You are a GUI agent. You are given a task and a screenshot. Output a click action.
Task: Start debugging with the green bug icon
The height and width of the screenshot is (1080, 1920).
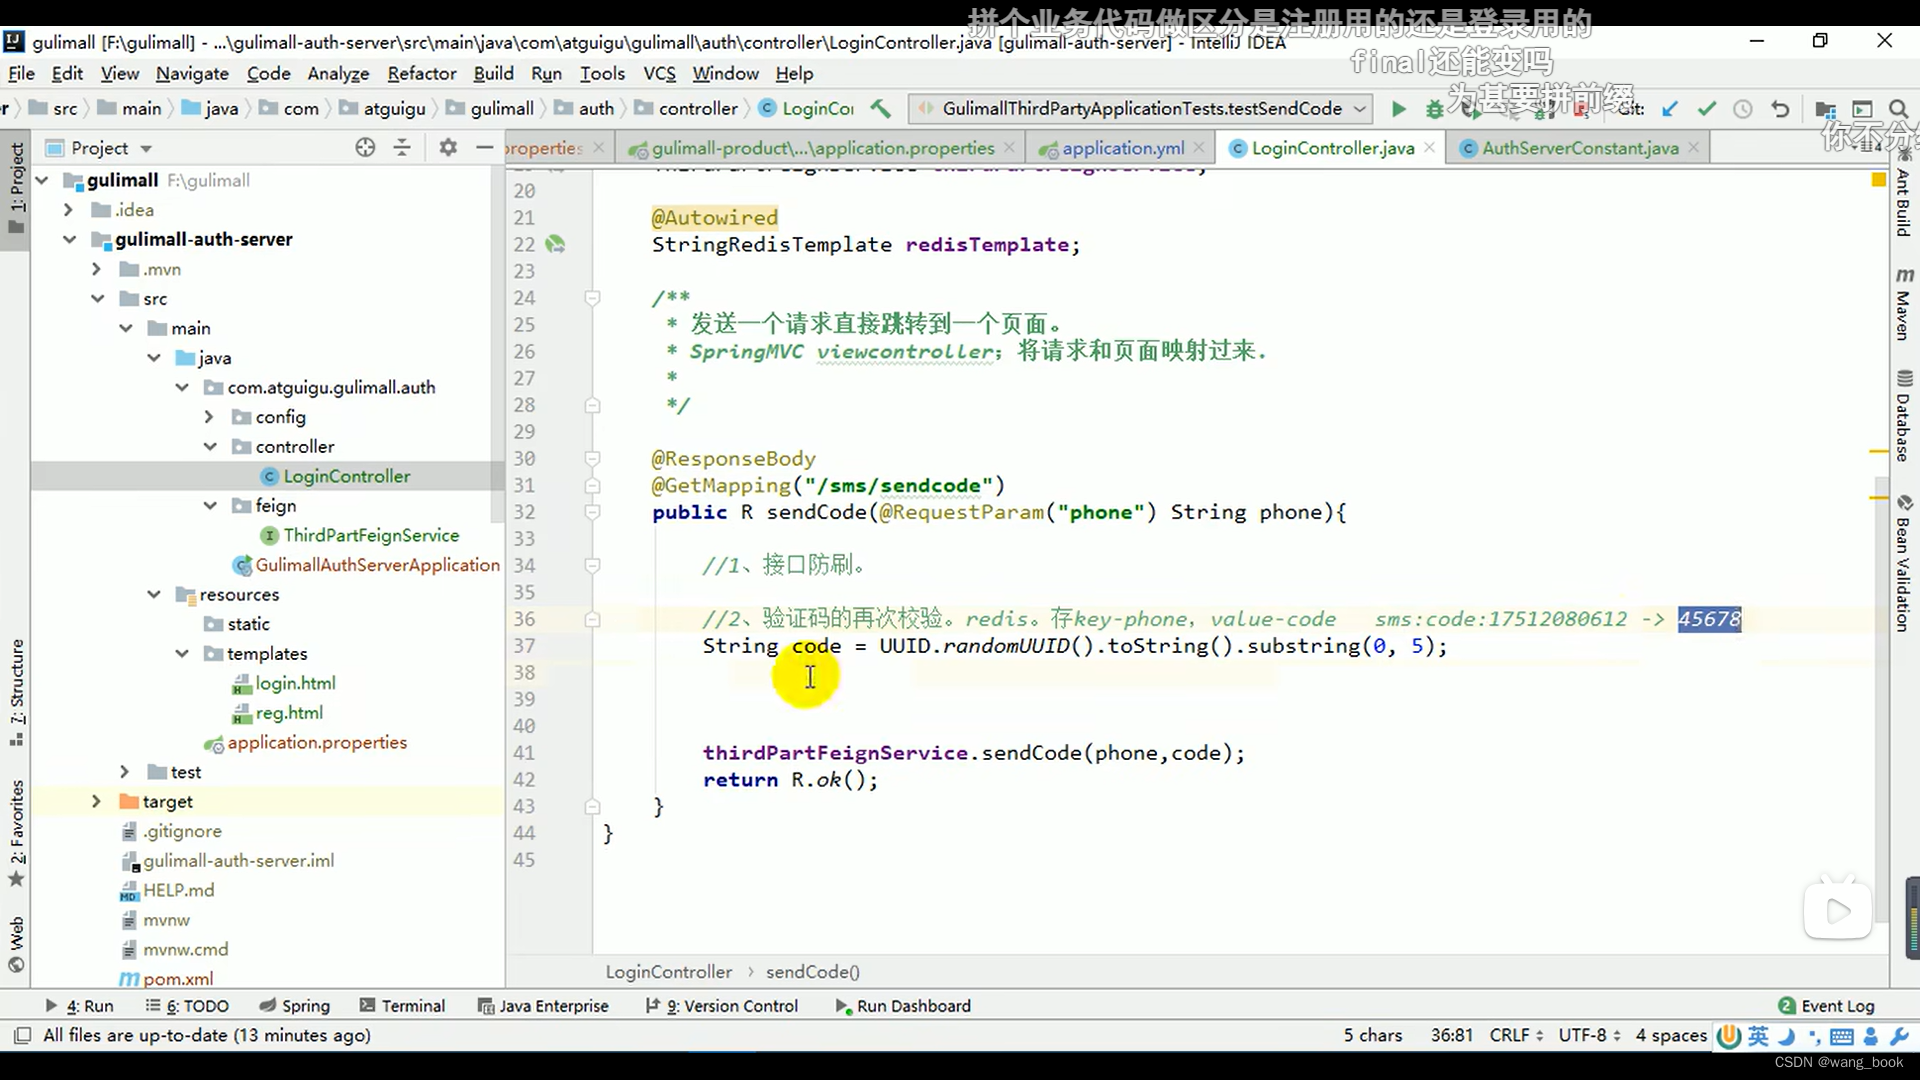tap(1434, 109)
